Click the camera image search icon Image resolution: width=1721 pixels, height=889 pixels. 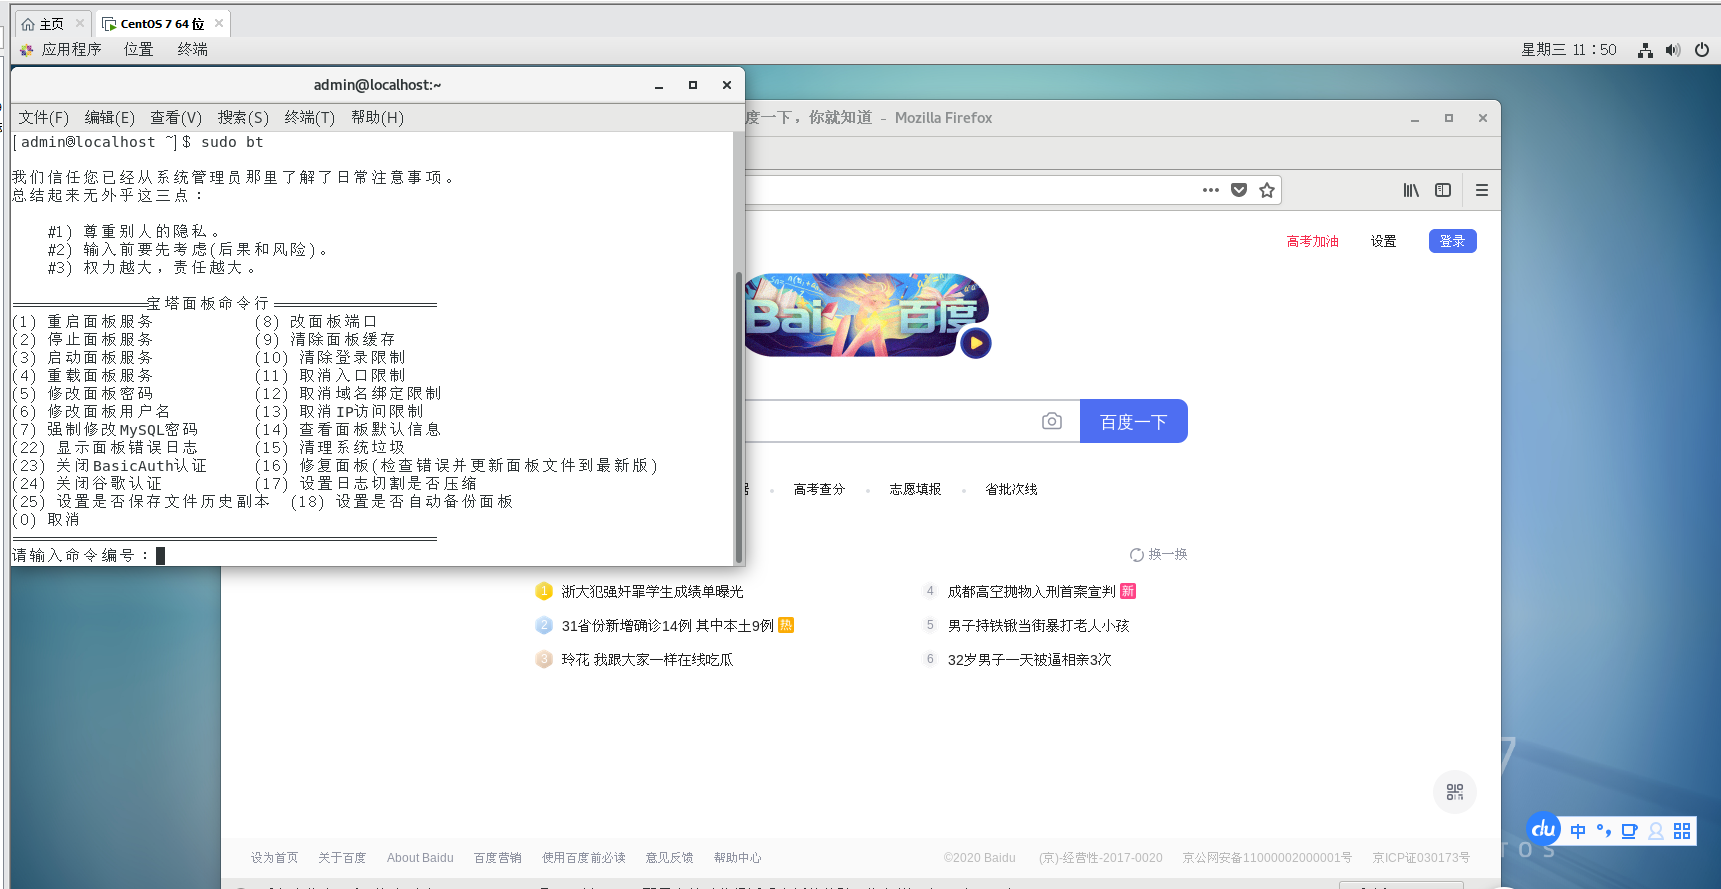tap(1052, 421)
